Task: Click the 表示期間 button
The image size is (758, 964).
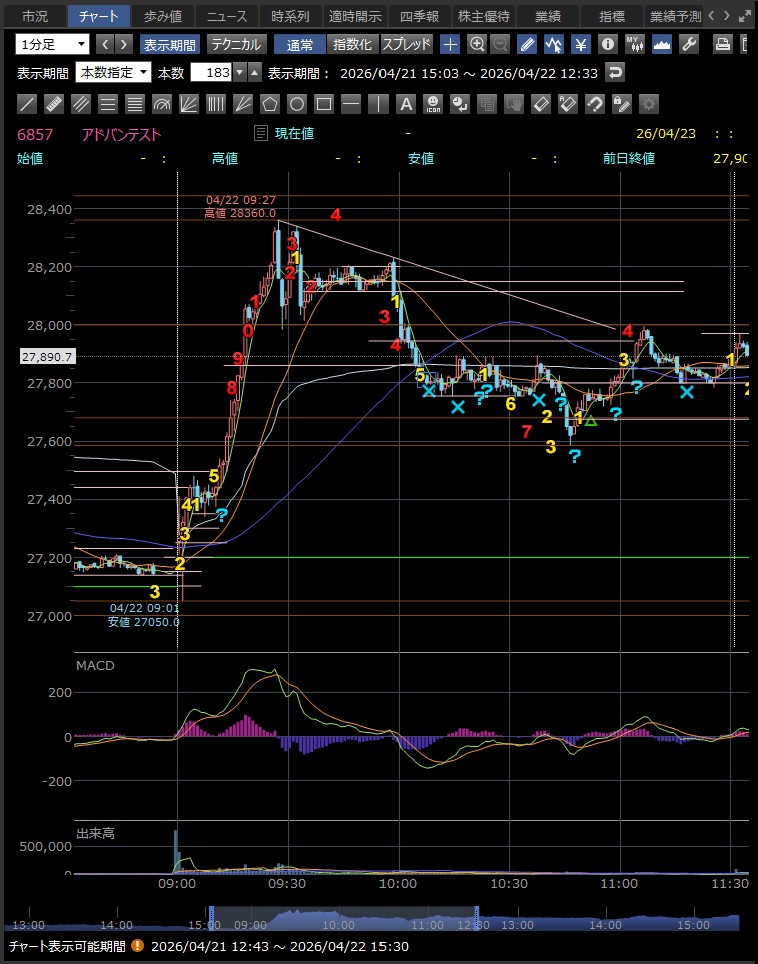Action: 169,44
